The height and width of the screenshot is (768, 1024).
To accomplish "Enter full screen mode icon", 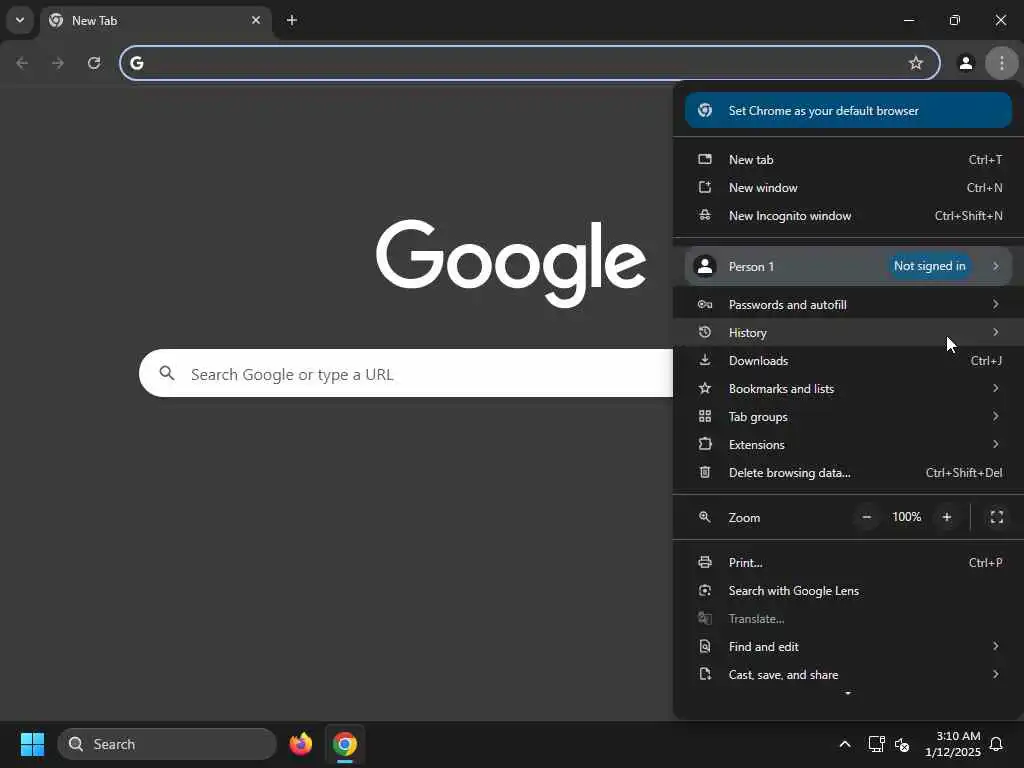I will (997, 517).
